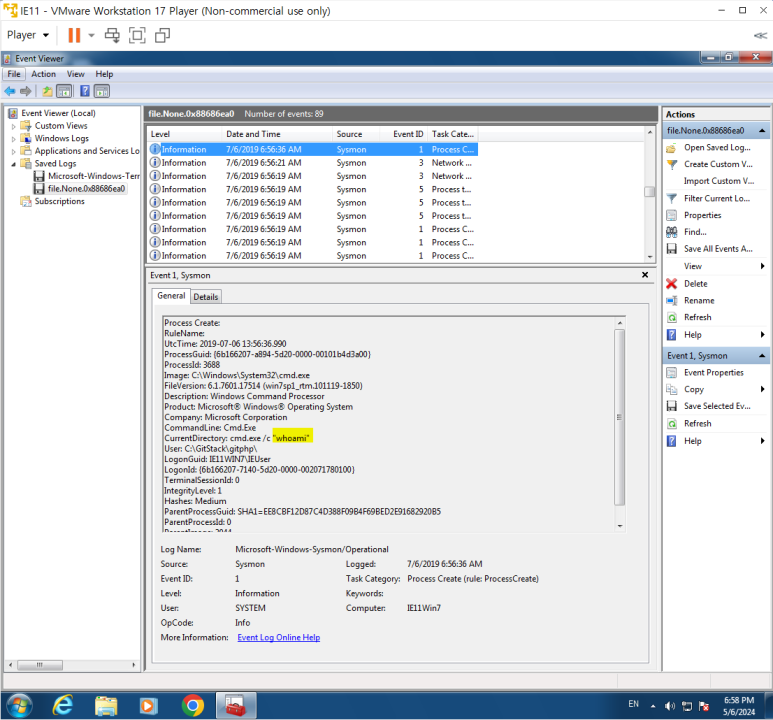Show hidden system tray icons
This screenshot has height=720, width=773.
(x=653, y=706)
